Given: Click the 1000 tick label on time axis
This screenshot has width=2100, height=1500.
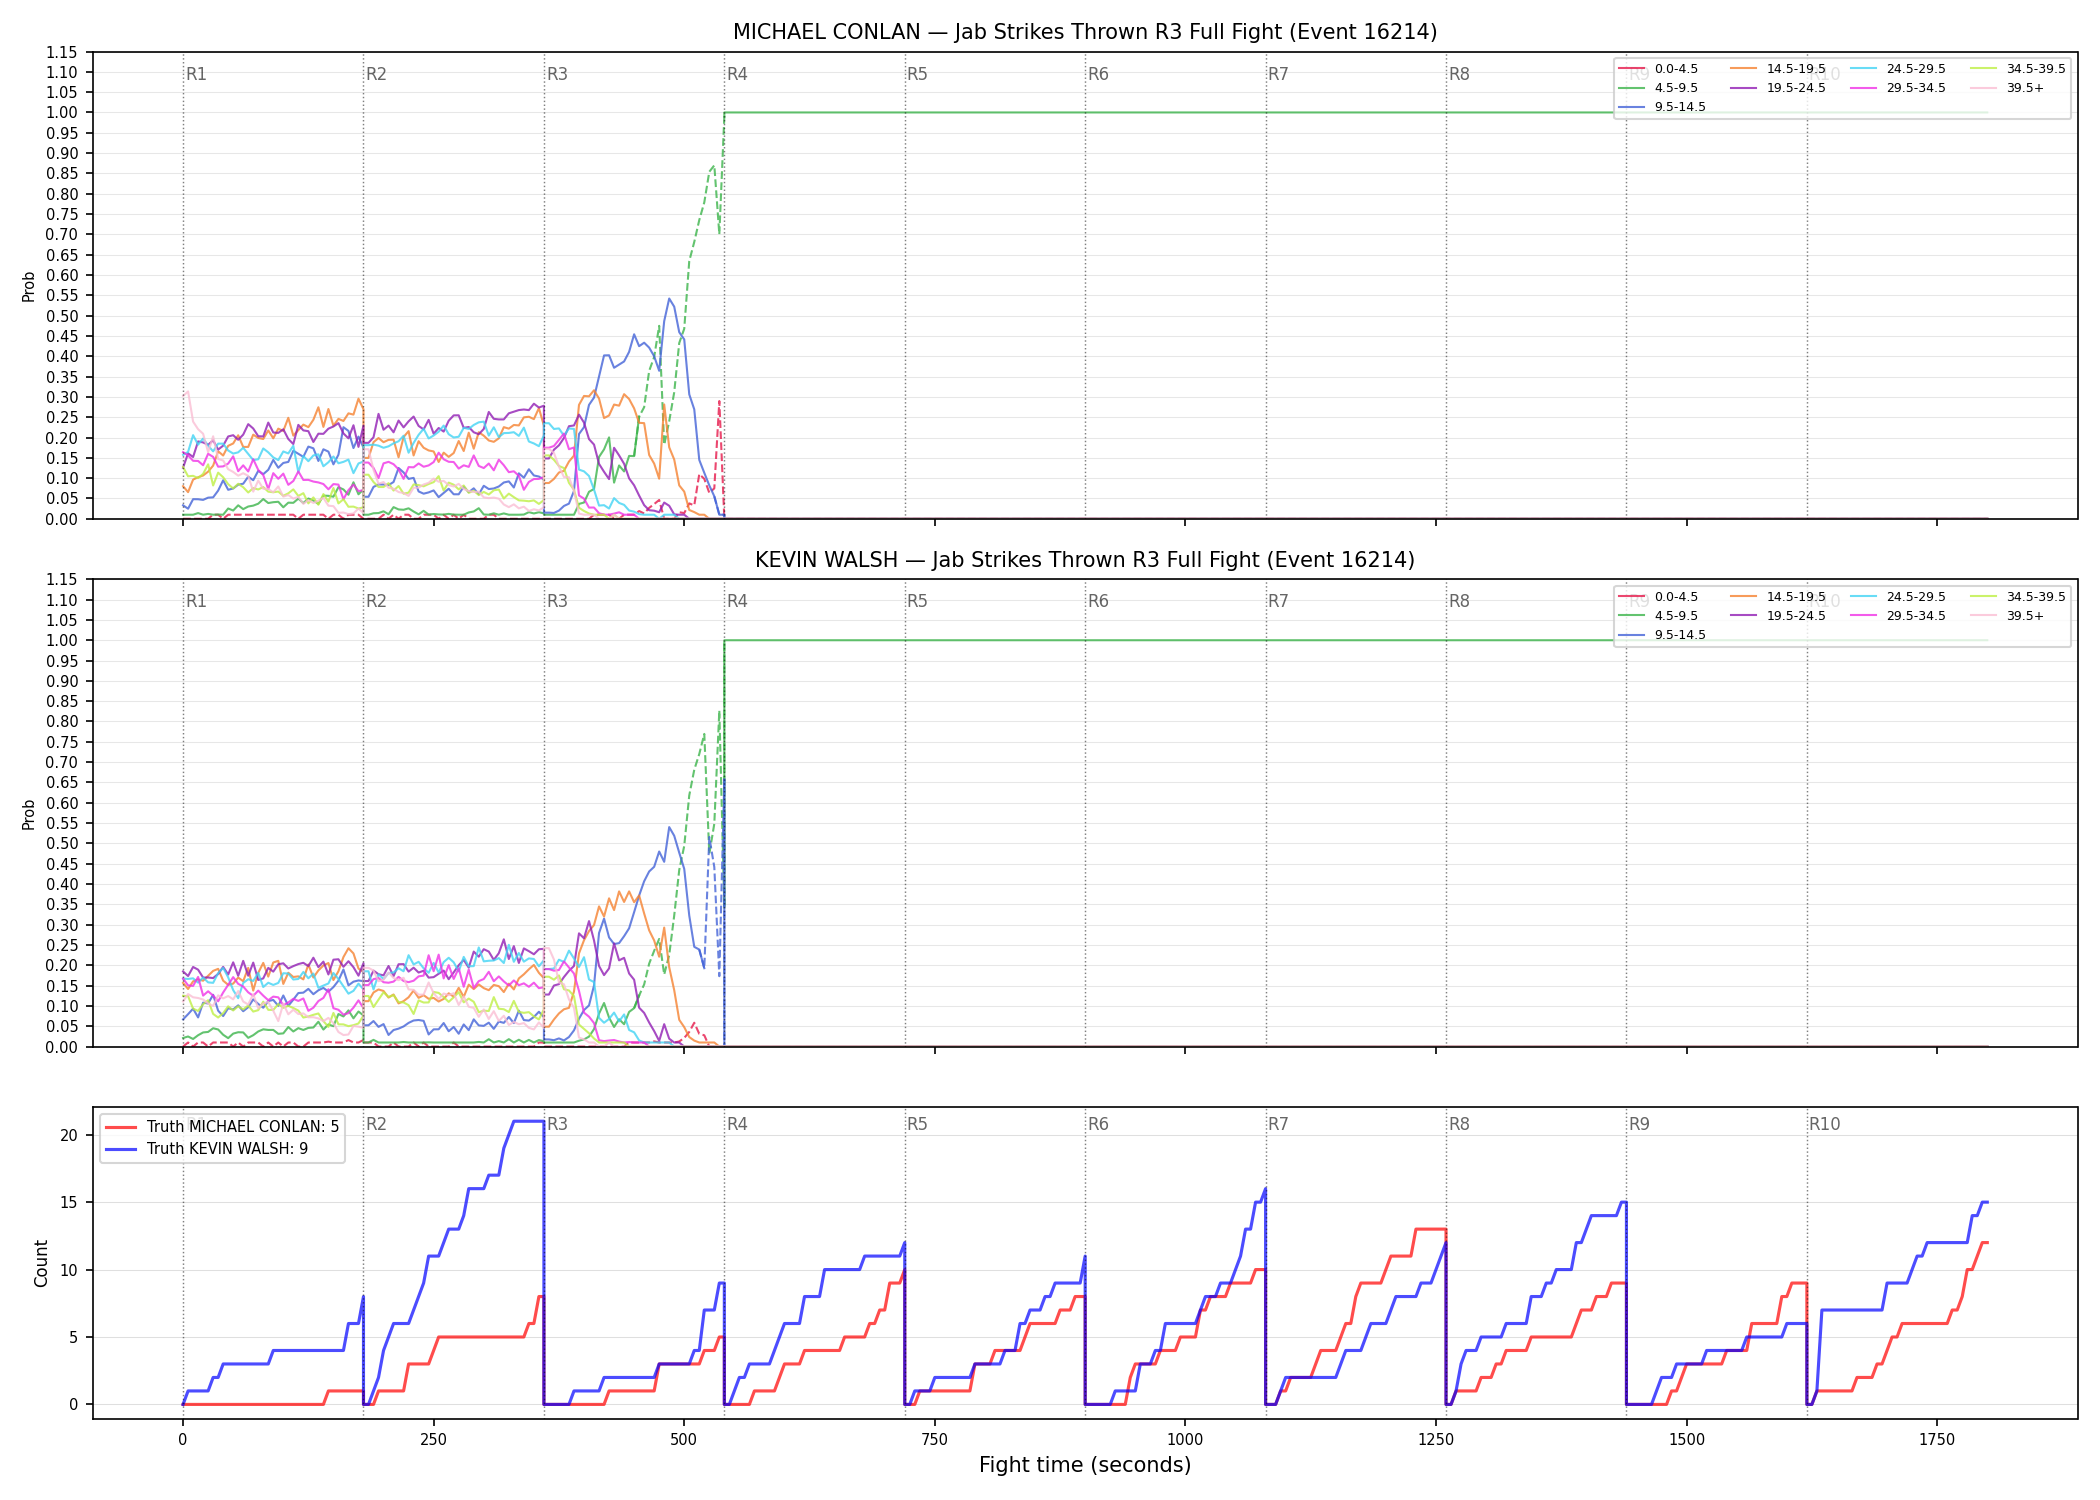Looking at the screenshot, I should coord(1185,1440).
